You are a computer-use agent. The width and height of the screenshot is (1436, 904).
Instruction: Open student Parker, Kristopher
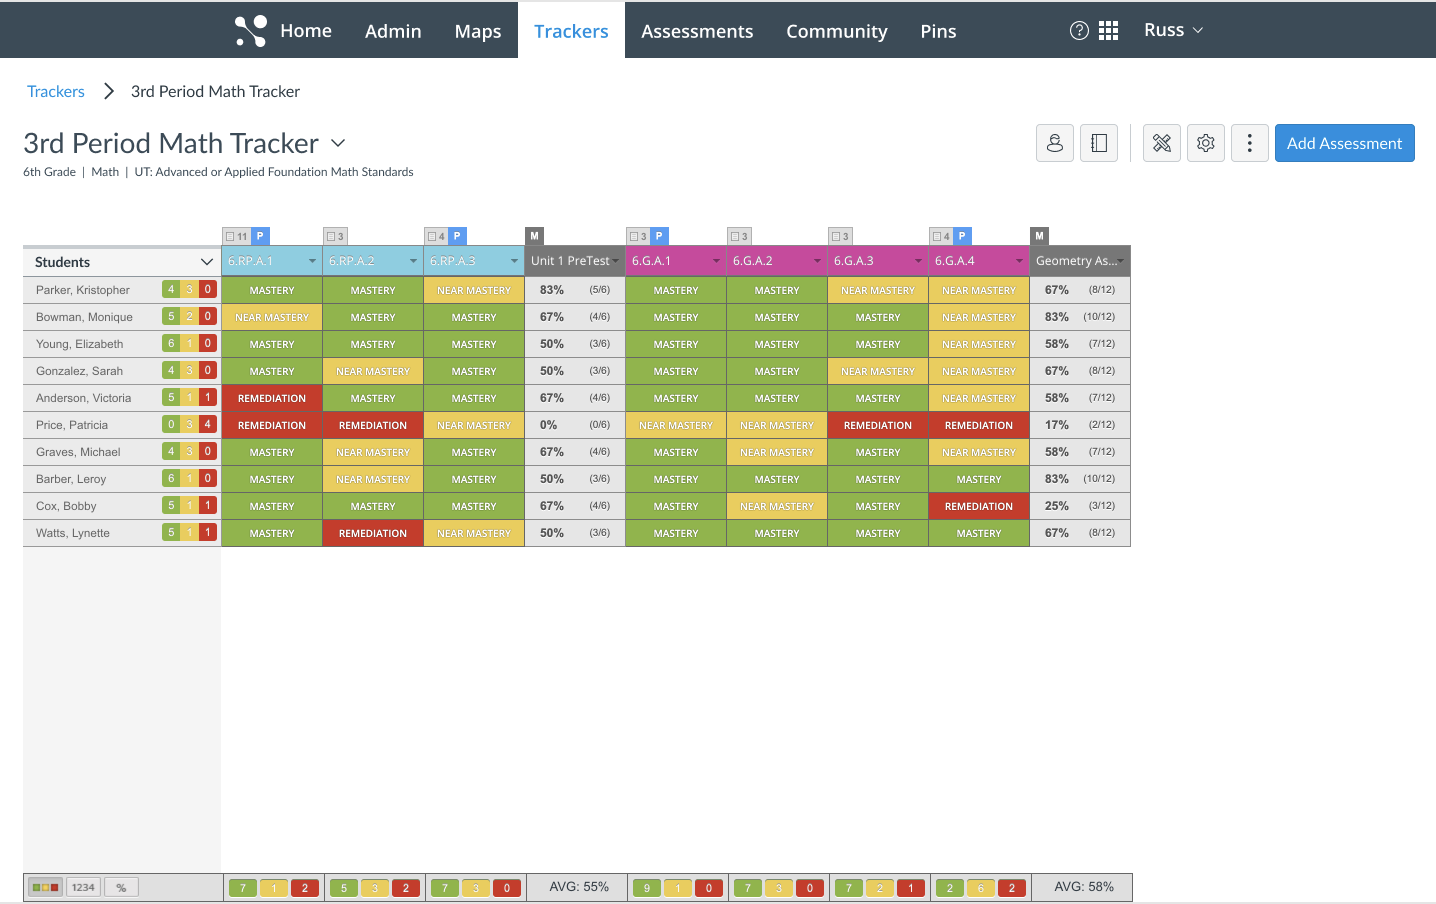[83, 290]
